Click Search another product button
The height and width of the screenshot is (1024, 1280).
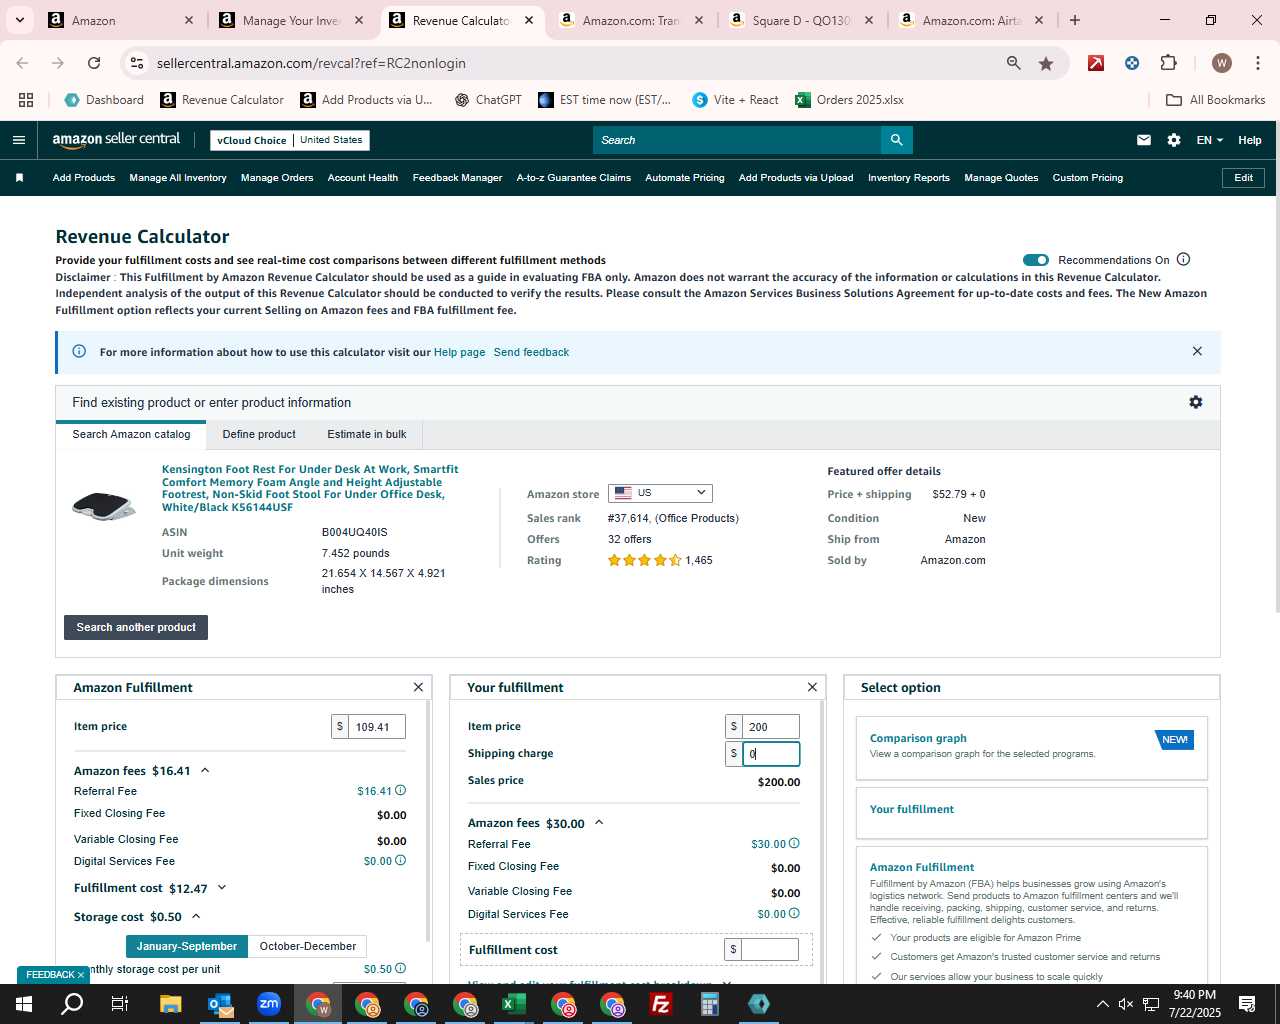[x=136, y=627]
